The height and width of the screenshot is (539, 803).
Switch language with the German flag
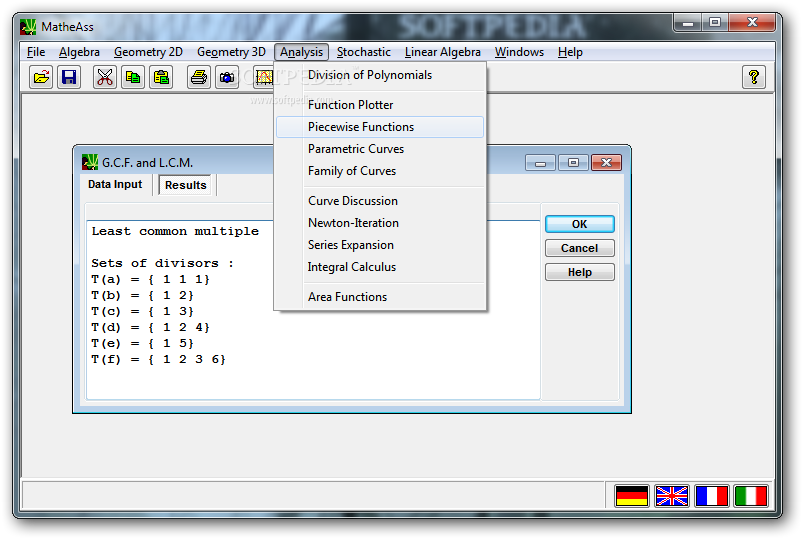[x=632, y=496]
